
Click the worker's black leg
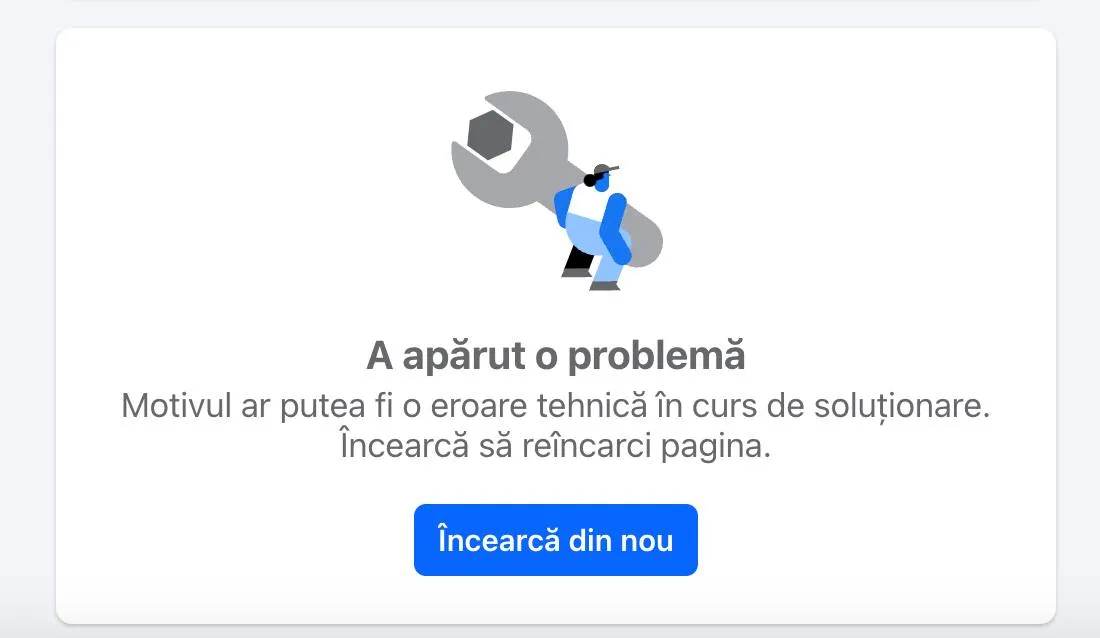579,261
